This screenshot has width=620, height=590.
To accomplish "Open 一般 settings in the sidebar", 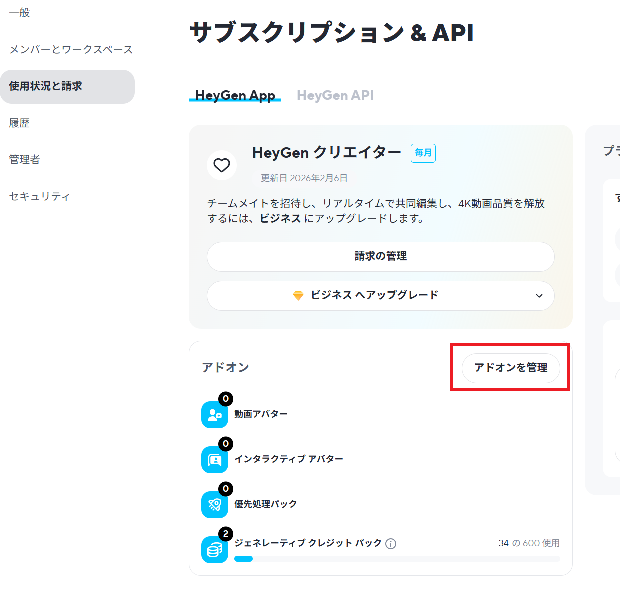I will point(20,12).
